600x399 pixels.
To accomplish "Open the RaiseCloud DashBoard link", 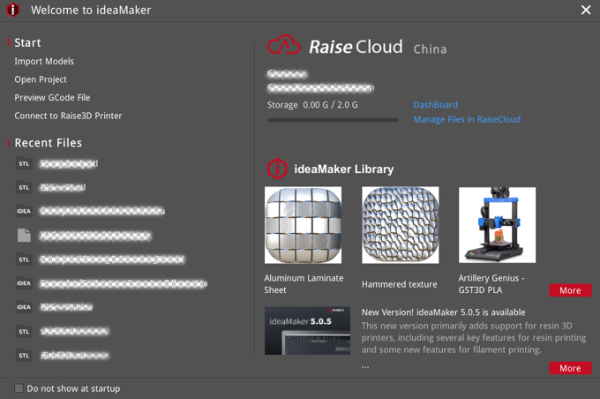I will 435,105.
